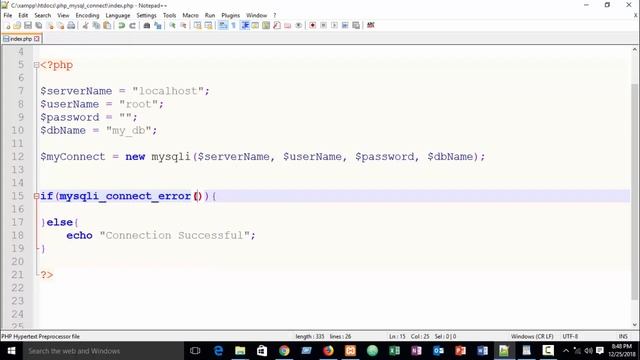Toggle INS insert mode in status bar

point(623,337)
